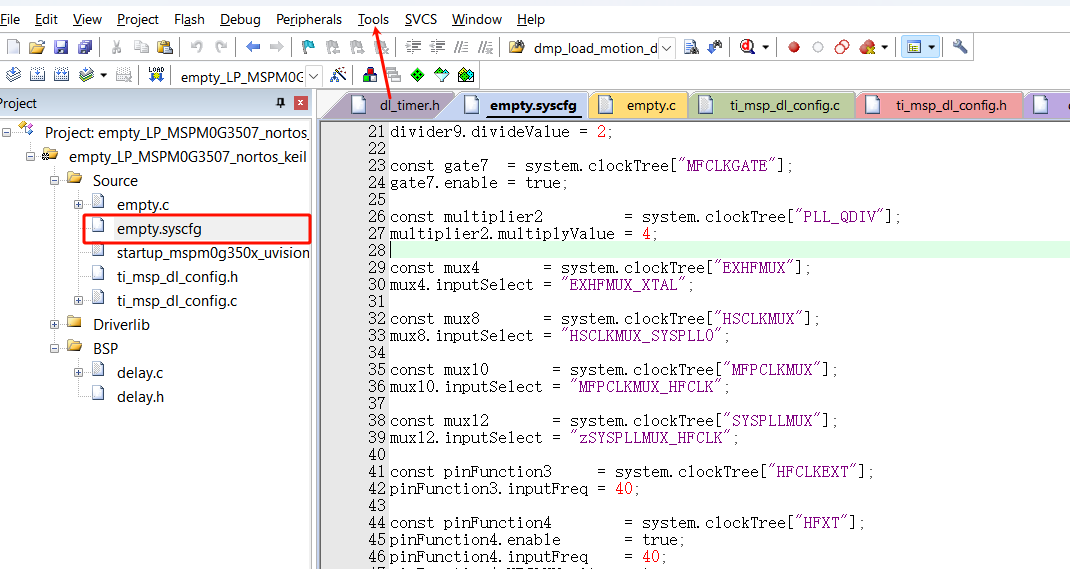Start debug session with red d icon

click(x=747, y=47)
